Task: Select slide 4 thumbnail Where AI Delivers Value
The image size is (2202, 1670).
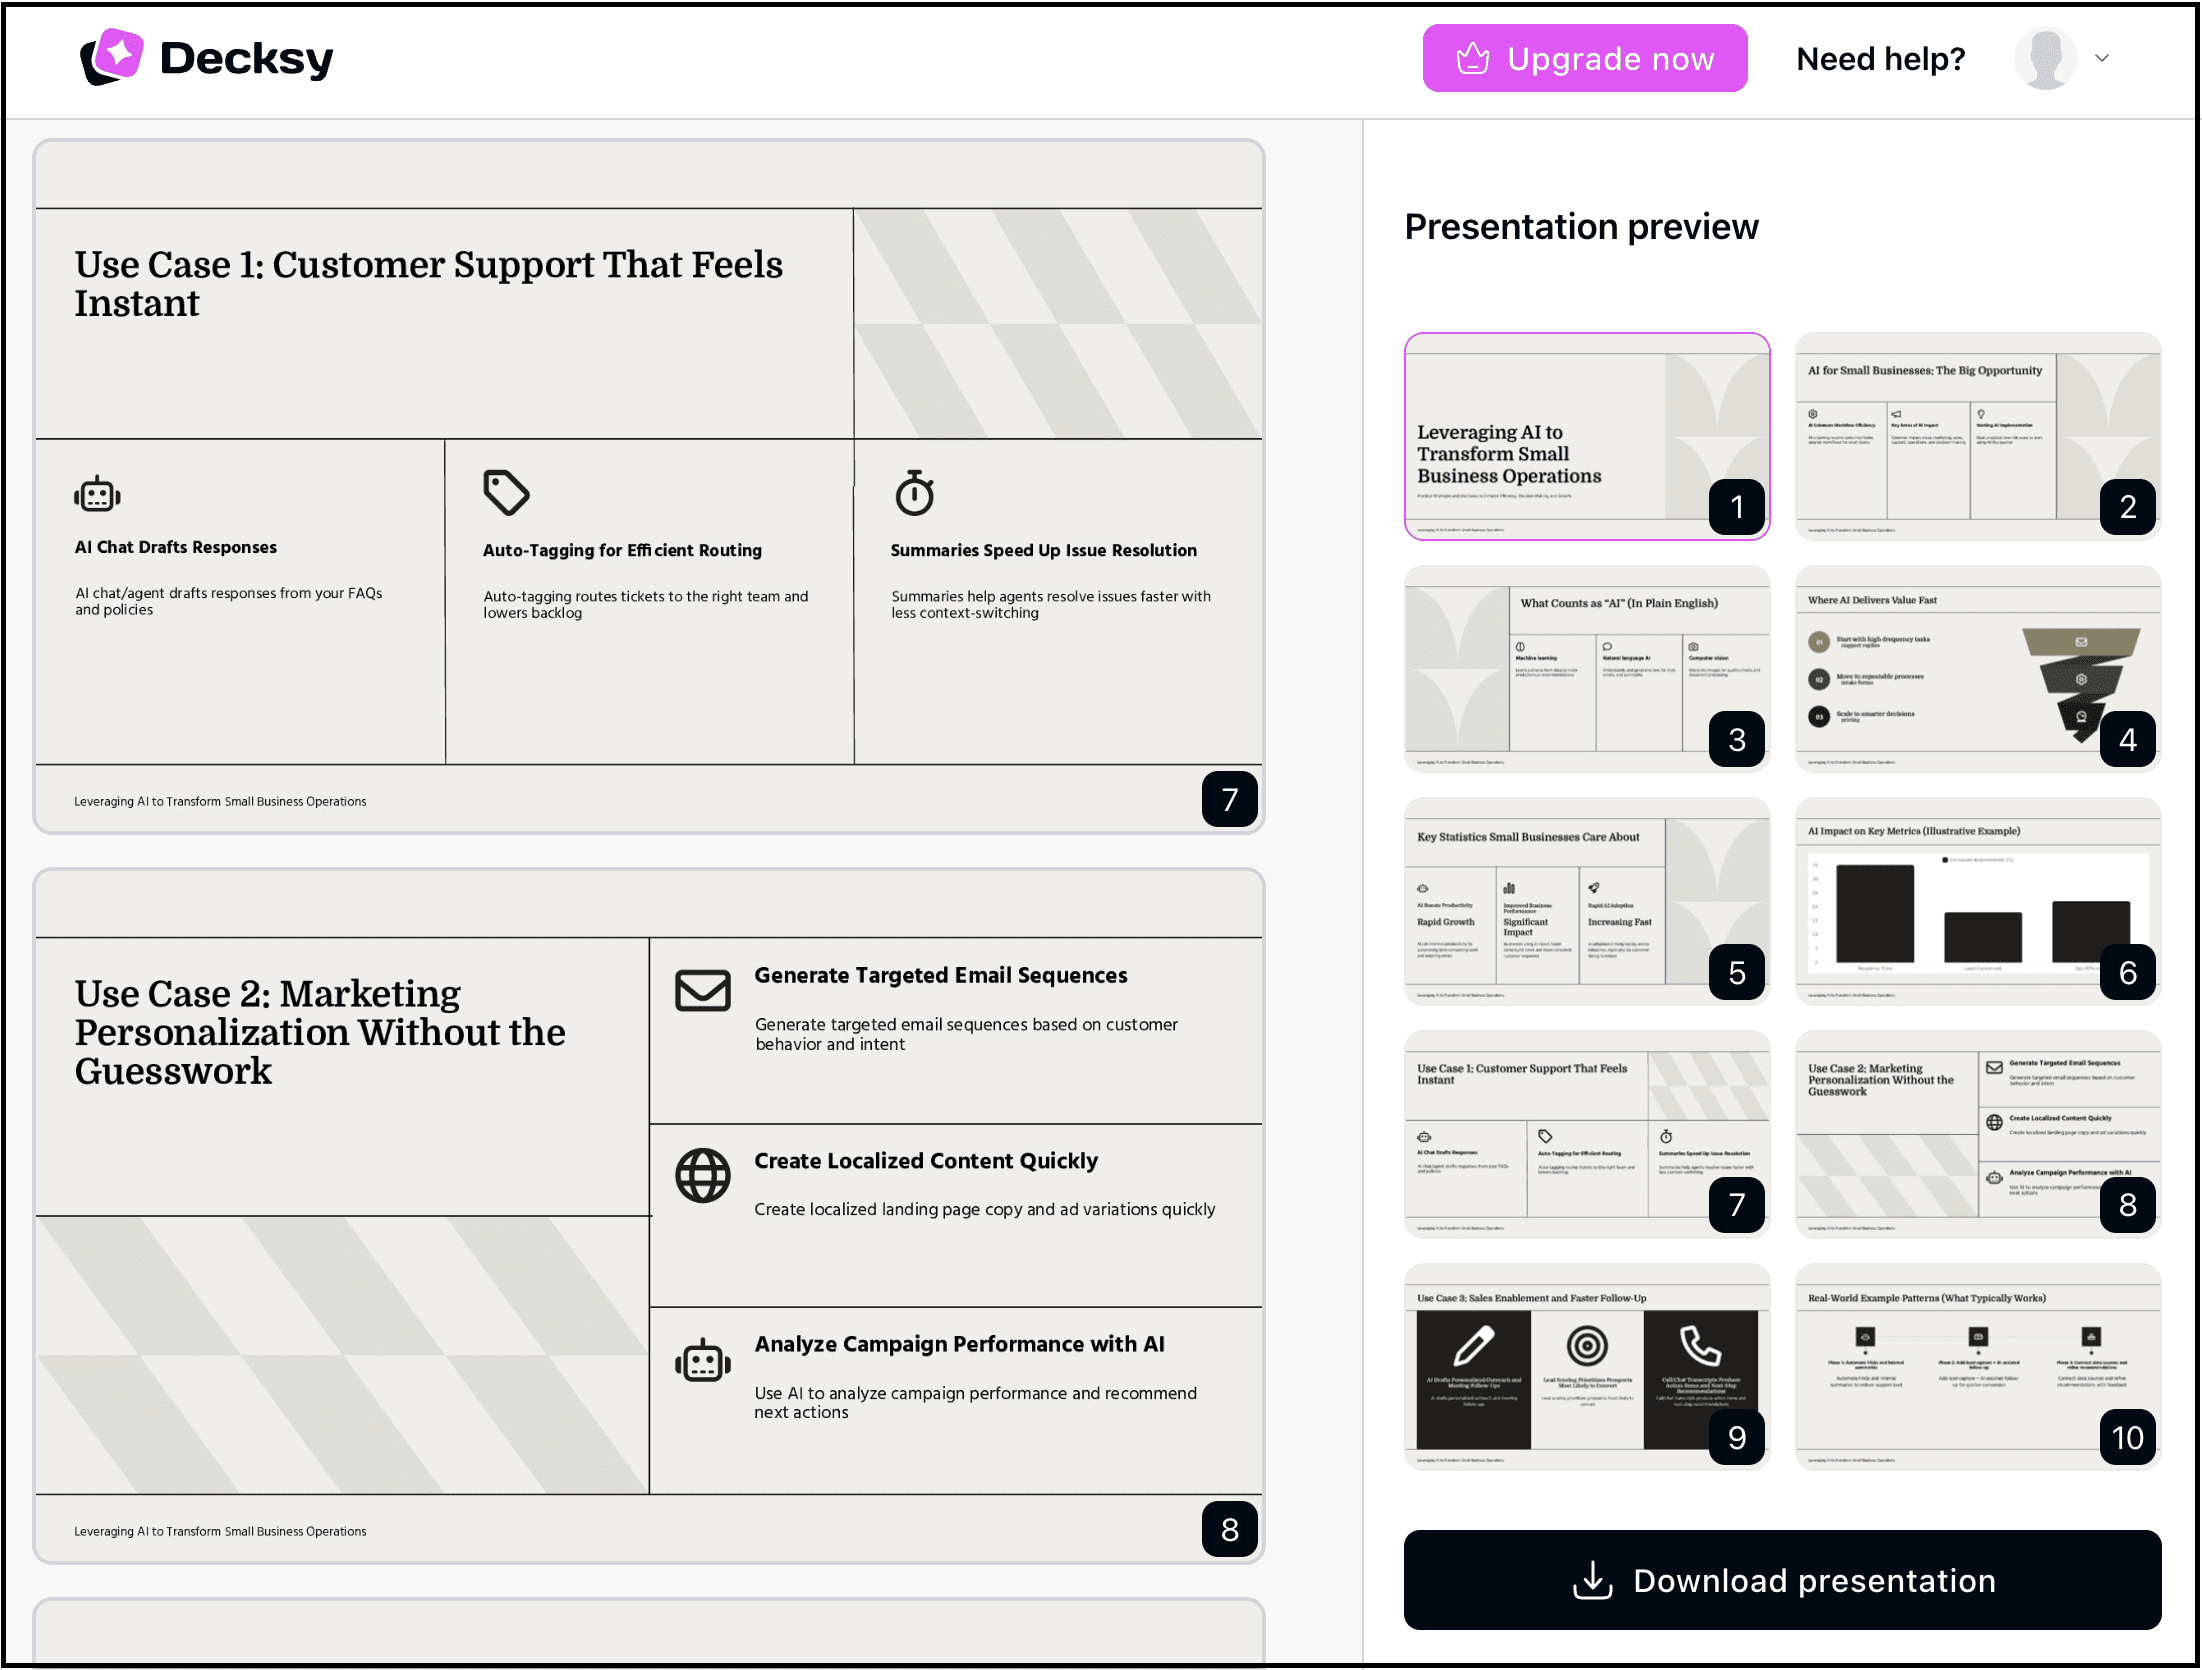Action: point(1977,668)
